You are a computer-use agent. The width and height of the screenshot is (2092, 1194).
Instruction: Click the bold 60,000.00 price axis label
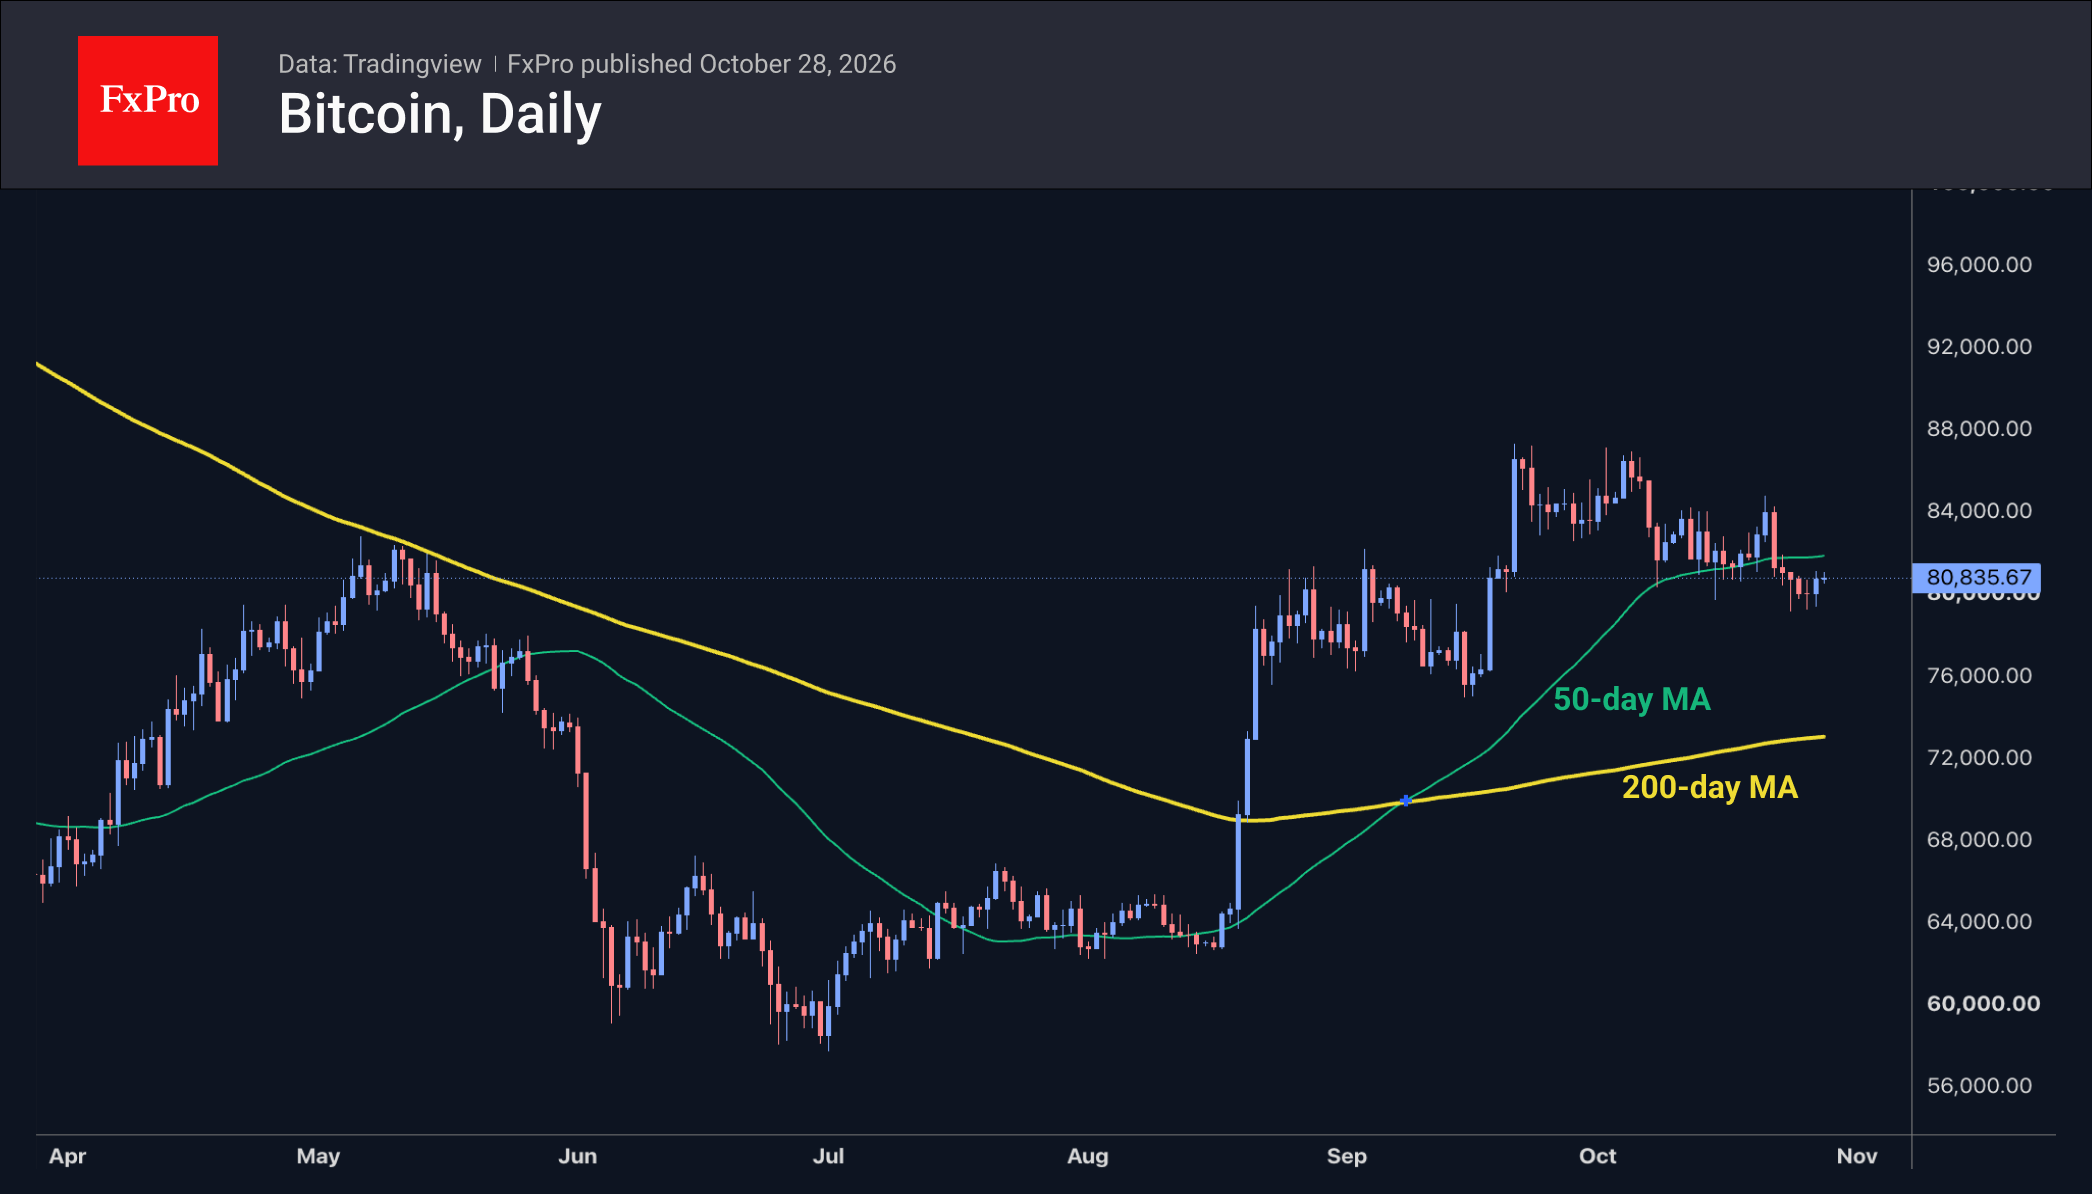1983,1004
